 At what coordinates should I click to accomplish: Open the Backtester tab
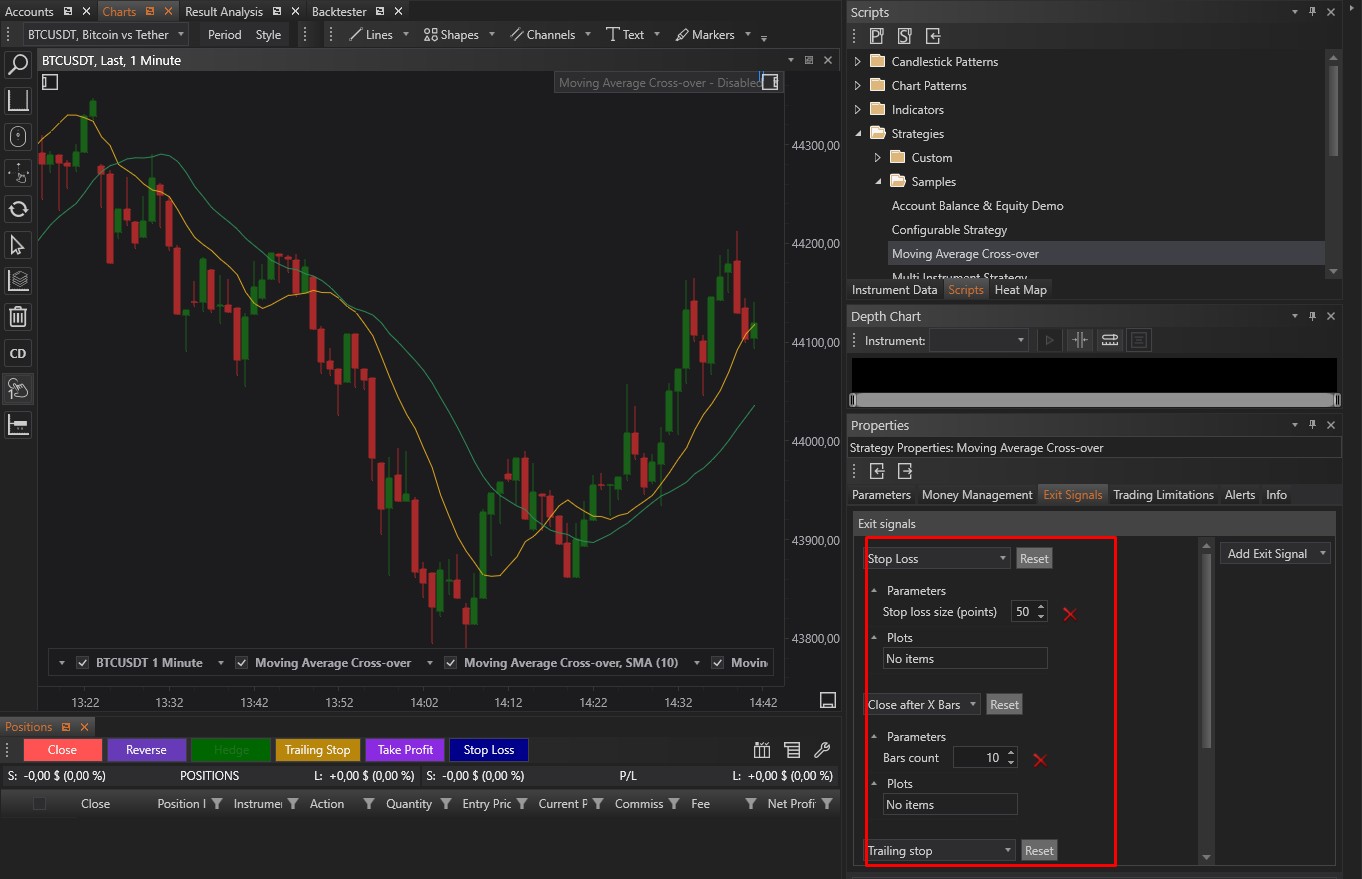[339, 12]
